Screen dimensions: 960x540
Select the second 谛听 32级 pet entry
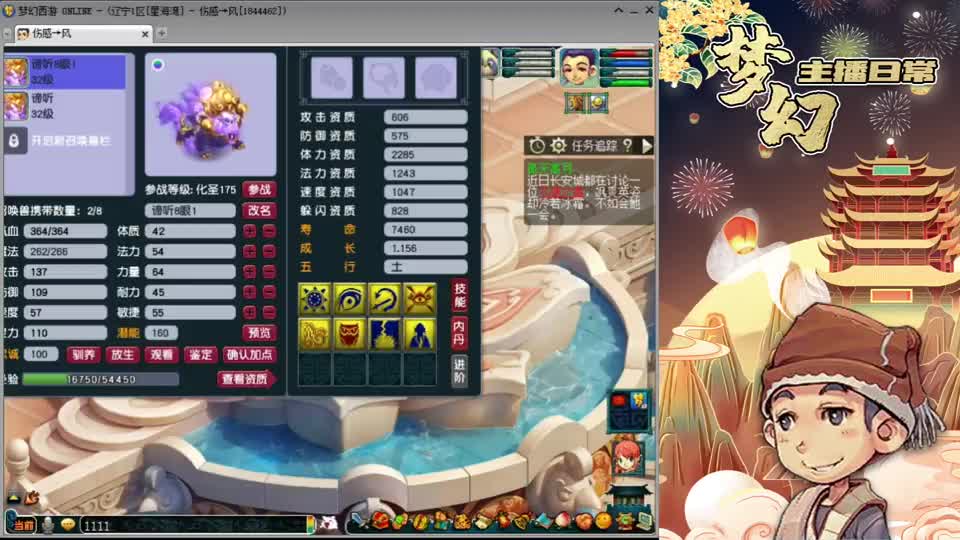coord(64,106)
